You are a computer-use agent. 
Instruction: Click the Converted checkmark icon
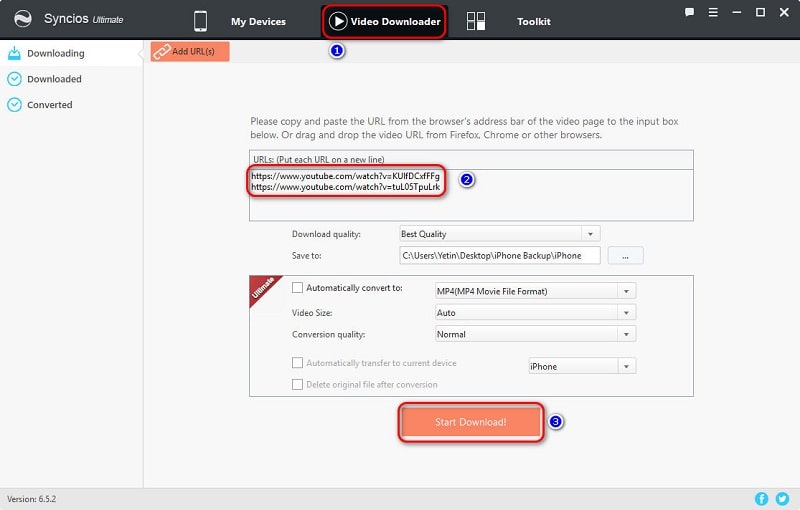click(x=14, y=105)
